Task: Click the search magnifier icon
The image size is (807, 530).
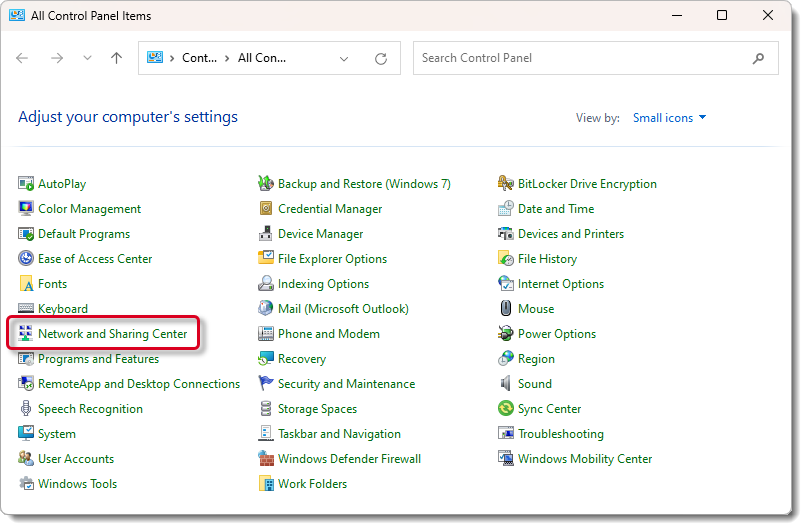Action: tap(758, 59)
